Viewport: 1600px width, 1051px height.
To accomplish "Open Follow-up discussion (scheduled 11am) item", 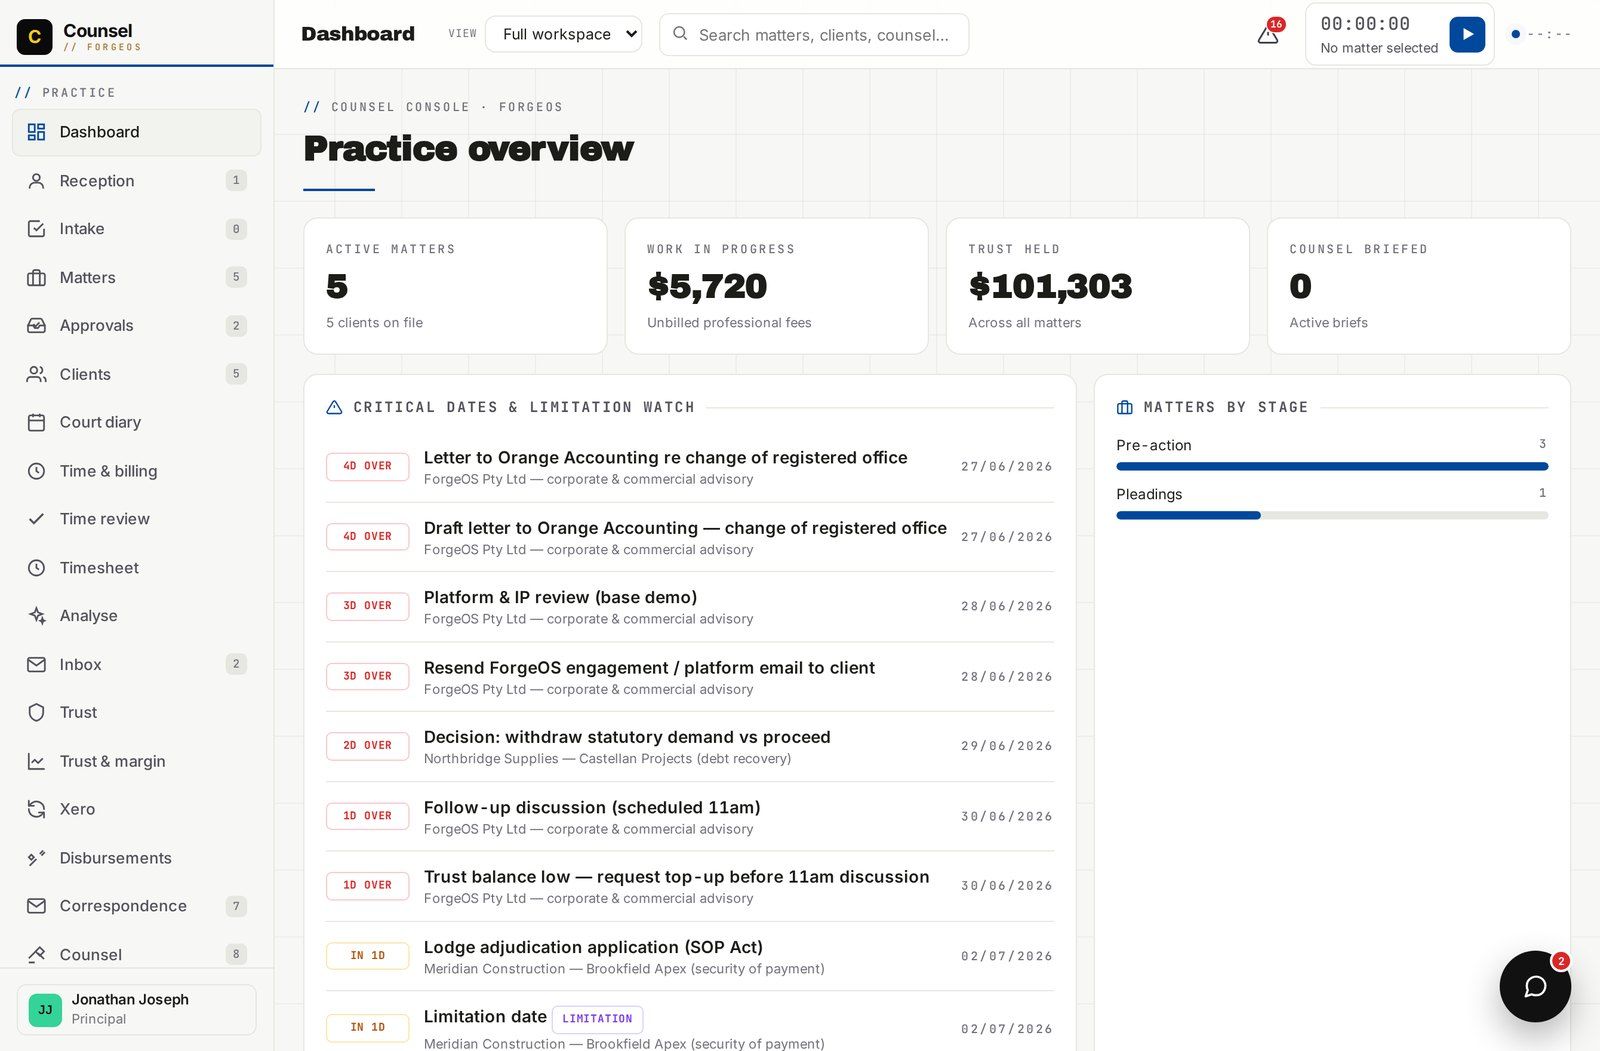I will coord(689,817).
